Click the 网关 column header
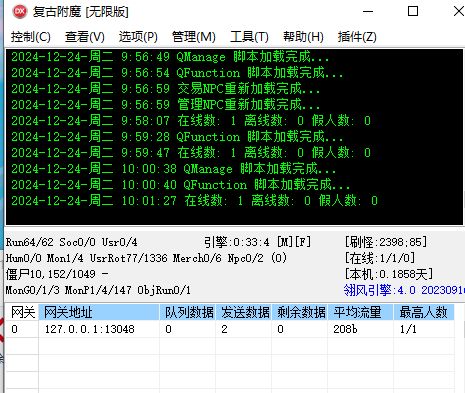The height and width of the screenshot is (393, 465). click(22, 312)
